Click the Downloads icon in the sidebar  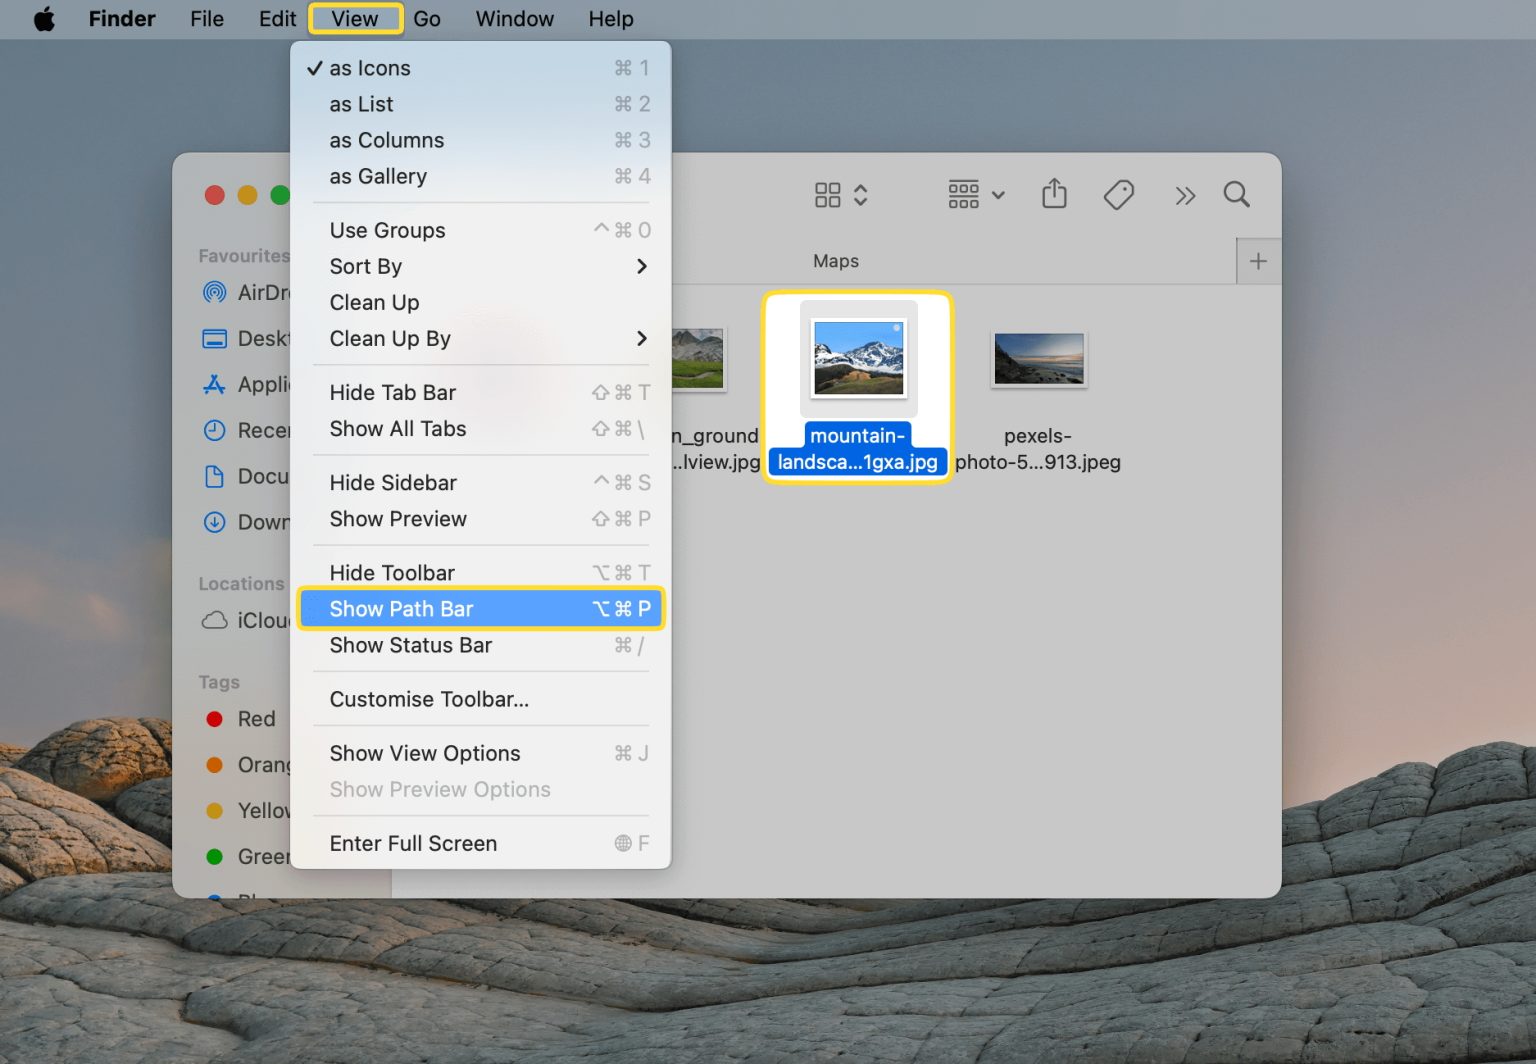tap(215, 522)
